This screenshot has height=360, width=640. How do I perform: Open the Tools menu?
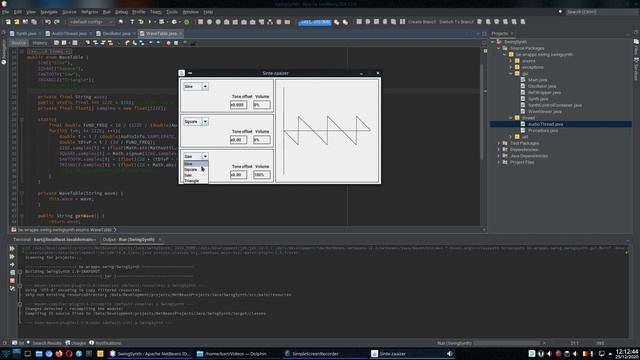point(171,12)
